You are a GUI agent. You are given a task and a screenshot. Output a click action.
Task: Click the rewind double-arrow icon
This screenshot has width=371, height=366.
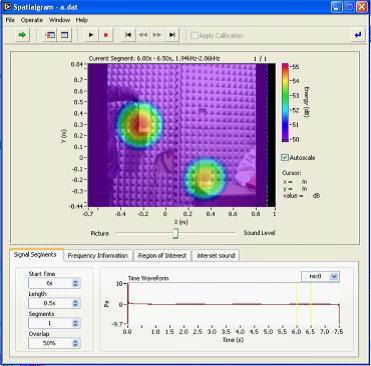click(x=143, y=35)
